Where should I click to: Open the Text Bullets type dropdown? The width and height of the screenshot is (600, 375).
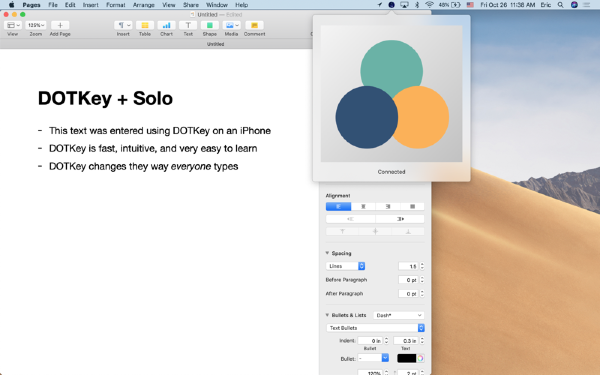pyautogui.click(x=375, y=328)
